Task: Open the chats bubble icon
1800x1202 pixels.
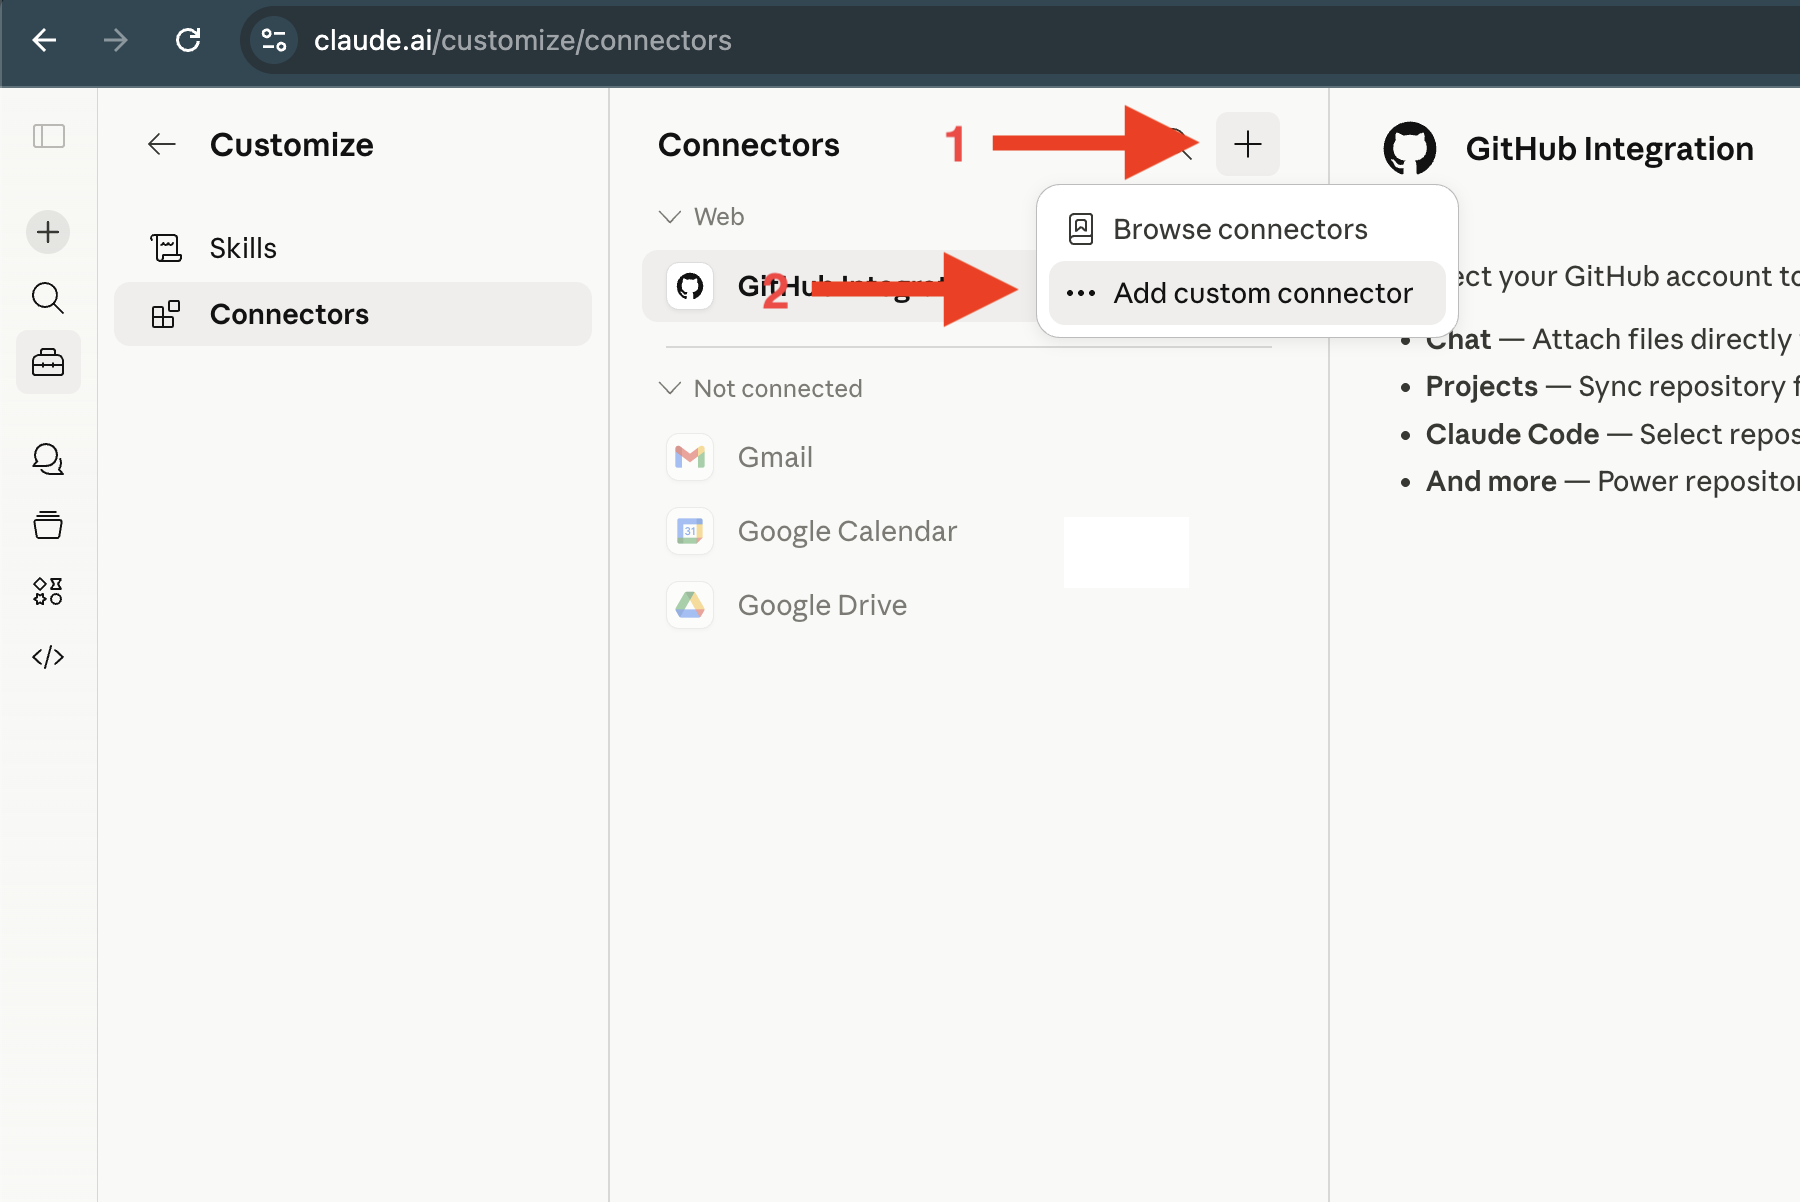Action: 47,460
